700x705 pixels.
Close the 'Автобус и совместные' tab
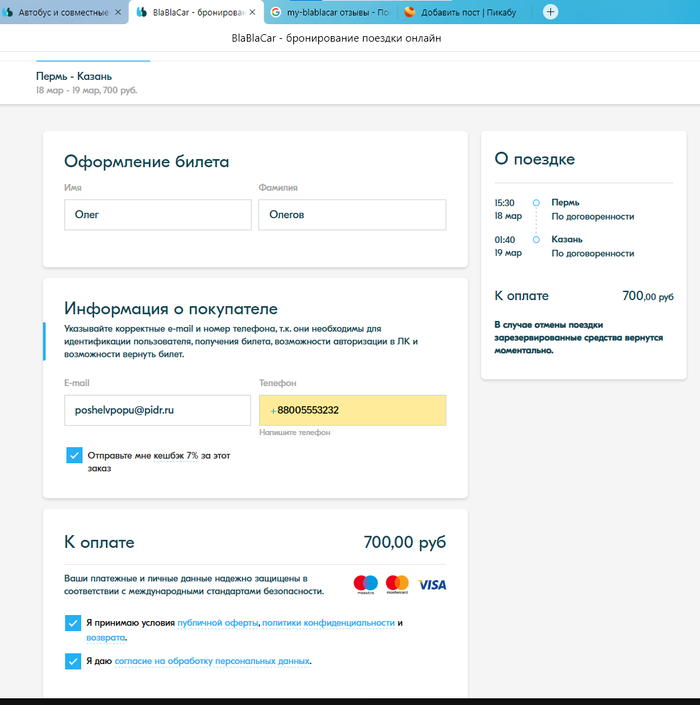[118, 12]
